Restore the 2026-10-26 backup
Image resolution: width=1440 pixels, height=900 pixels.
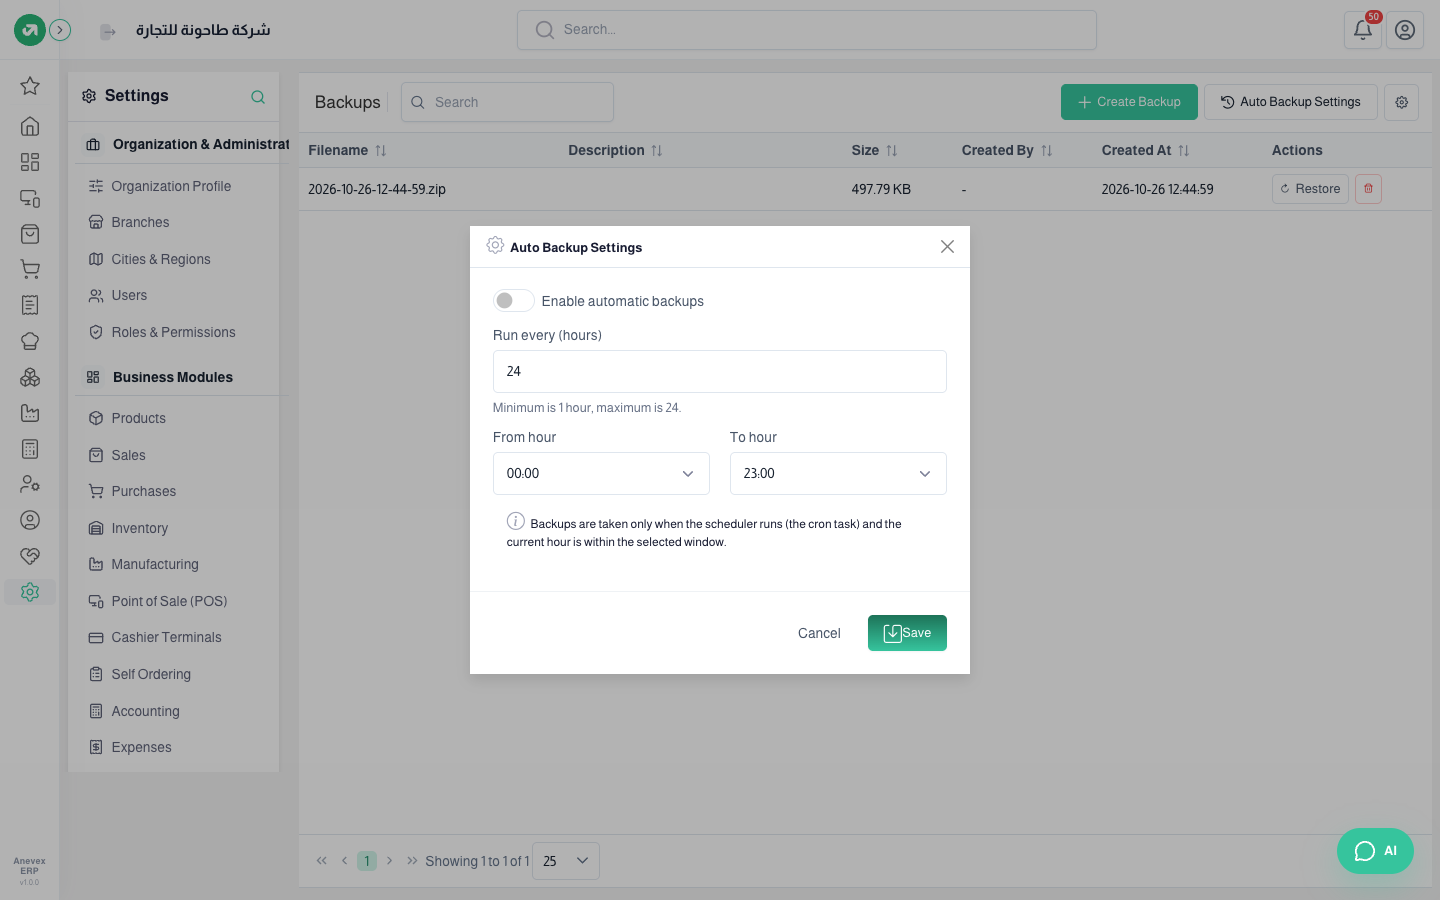point(1310,189)
